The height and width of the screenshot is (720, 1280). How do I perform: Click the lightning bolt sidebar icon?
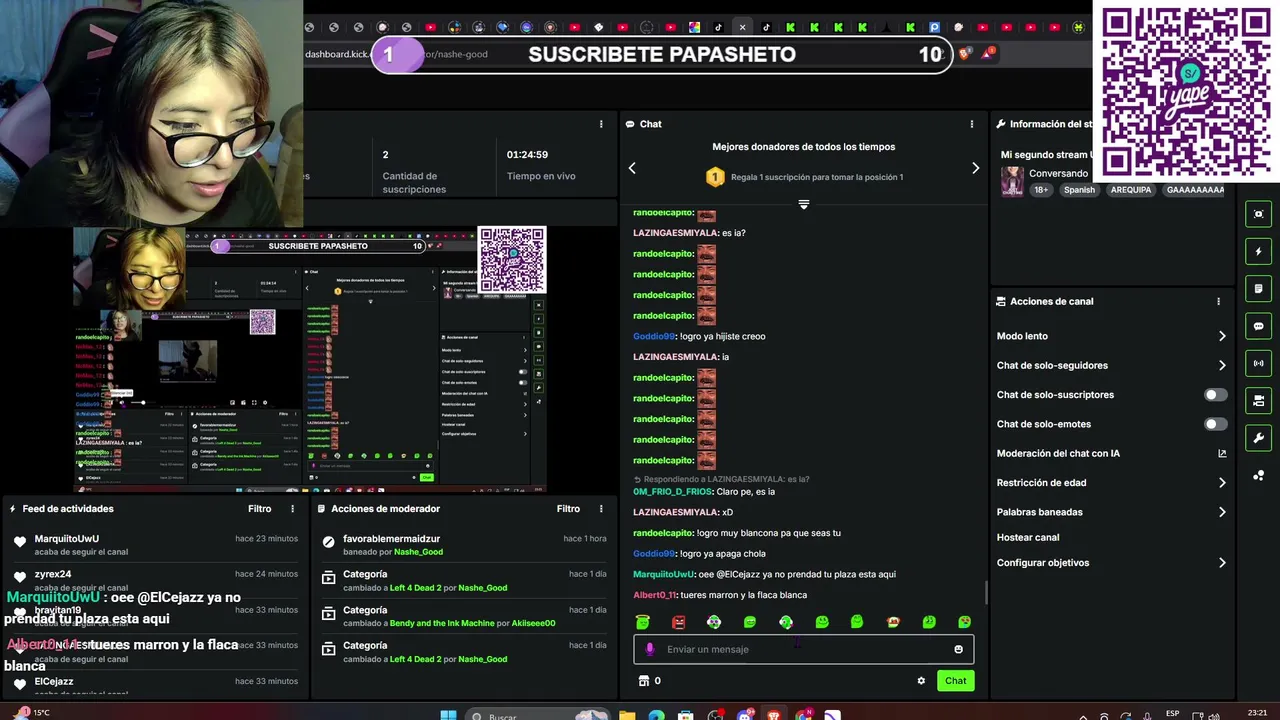pyautogui.click(x=1258, y=251)
